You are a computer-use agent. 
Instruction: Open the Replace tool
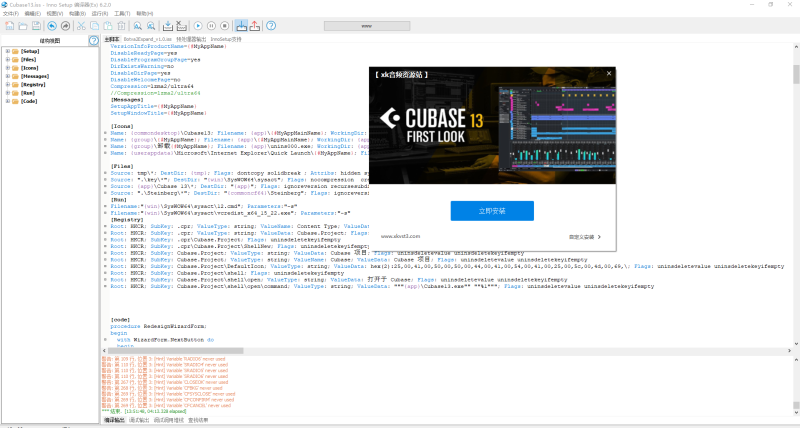[151, 26]
